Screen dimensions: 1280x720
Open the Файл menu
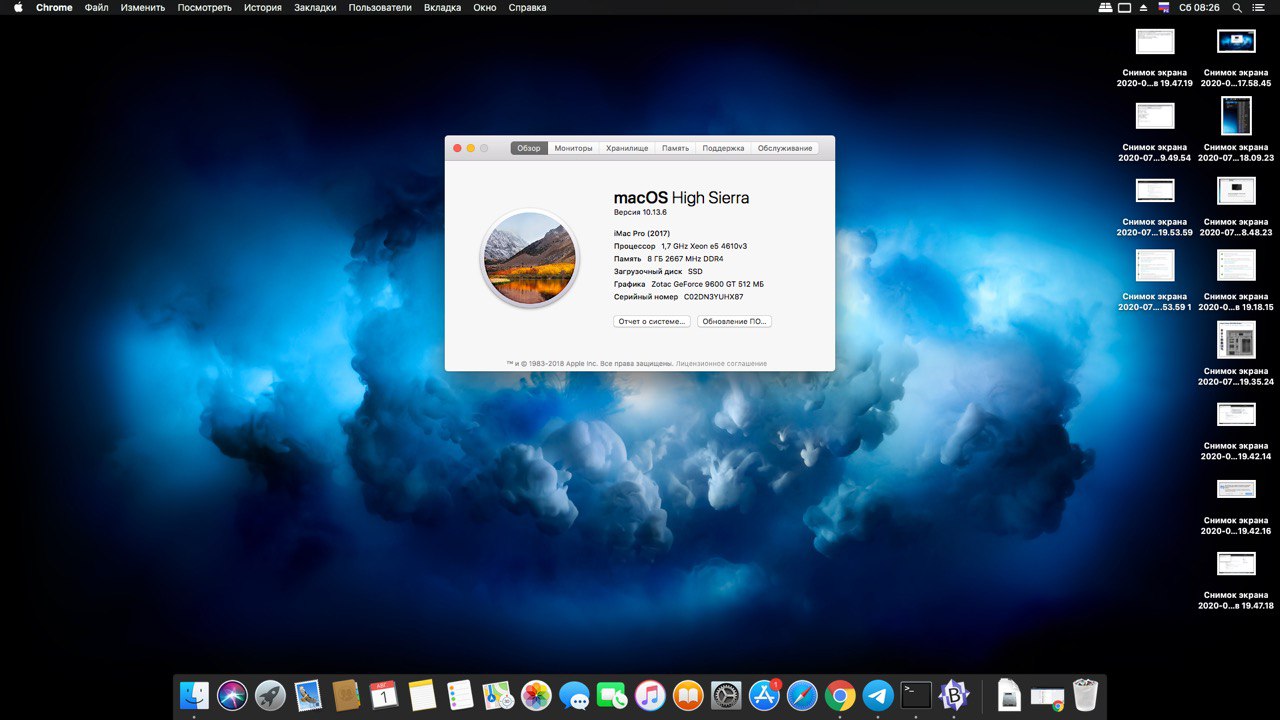click(x=97, y=7)
